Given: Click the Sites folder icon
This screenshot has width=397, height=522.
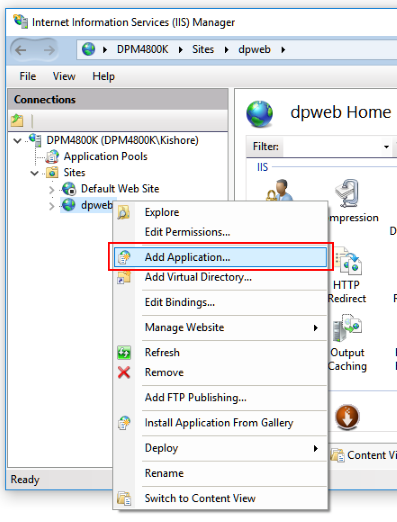Looking at the screenshot, I should [x=52, y=172].
